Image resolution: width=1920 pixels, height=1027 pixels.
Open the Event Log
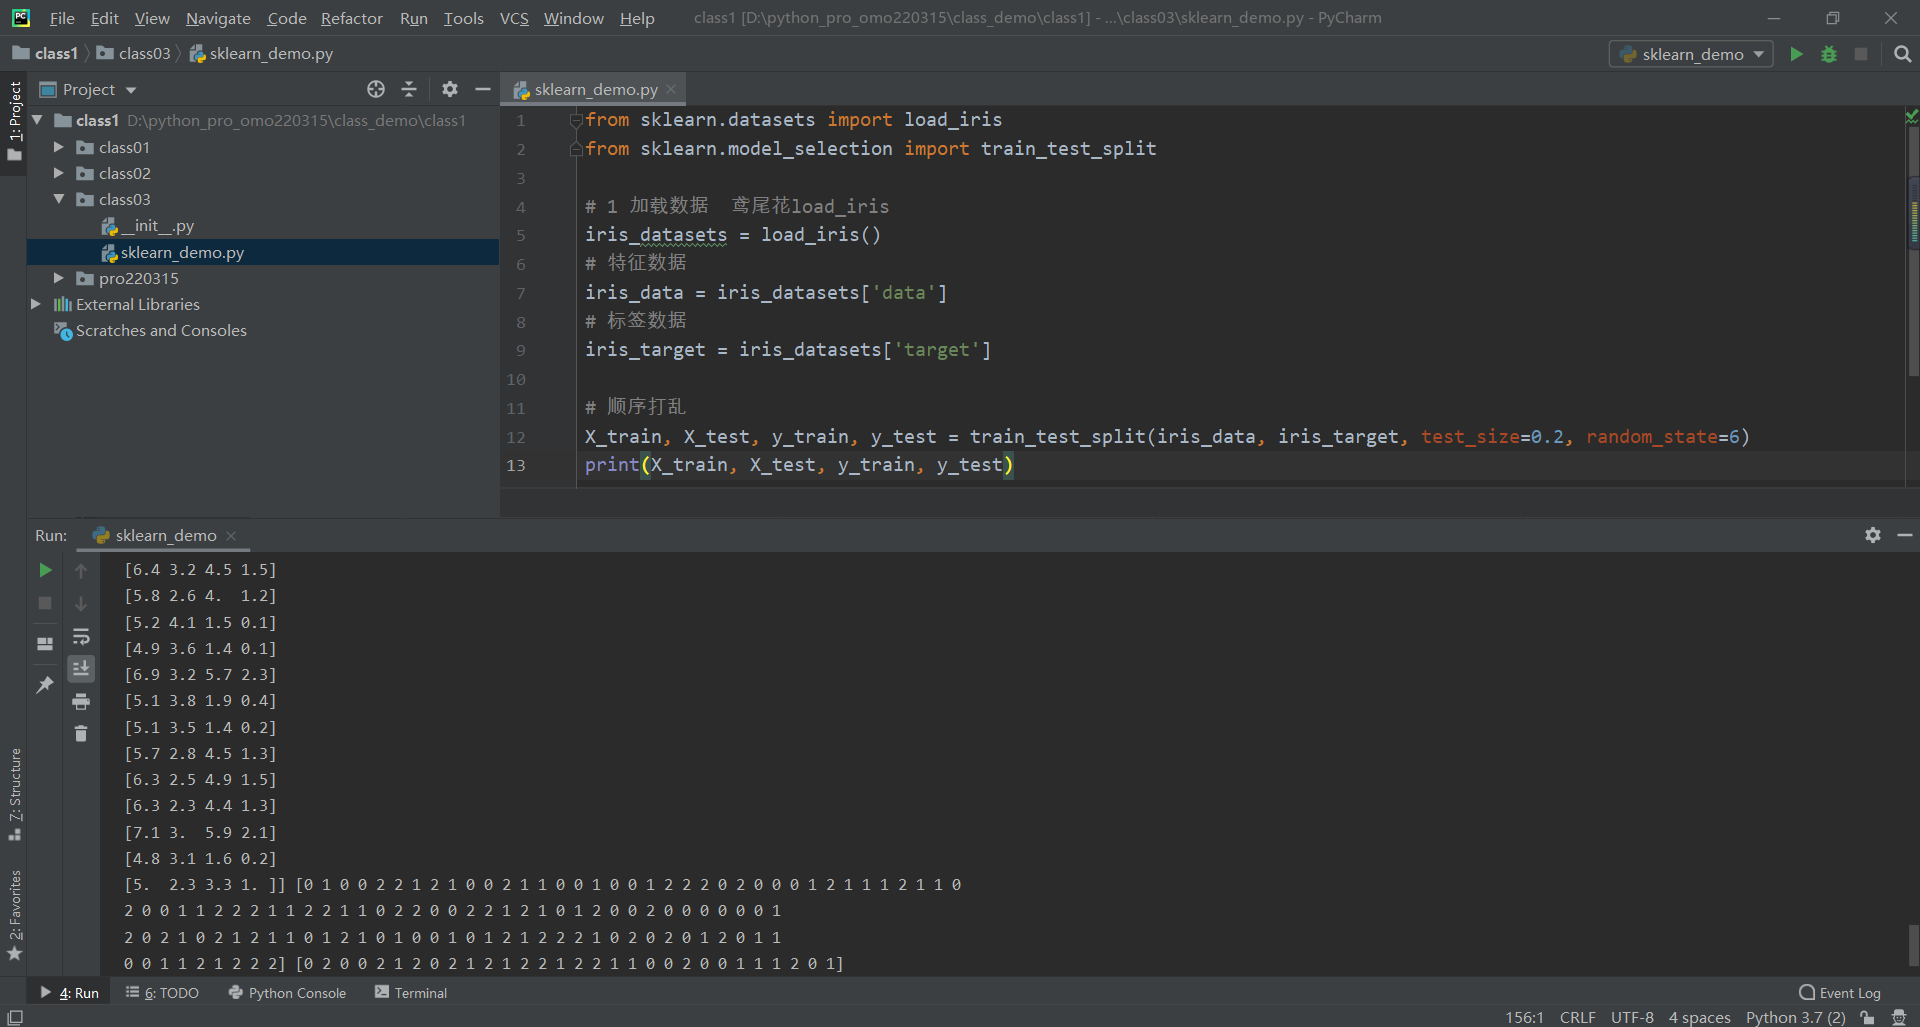1840,993
